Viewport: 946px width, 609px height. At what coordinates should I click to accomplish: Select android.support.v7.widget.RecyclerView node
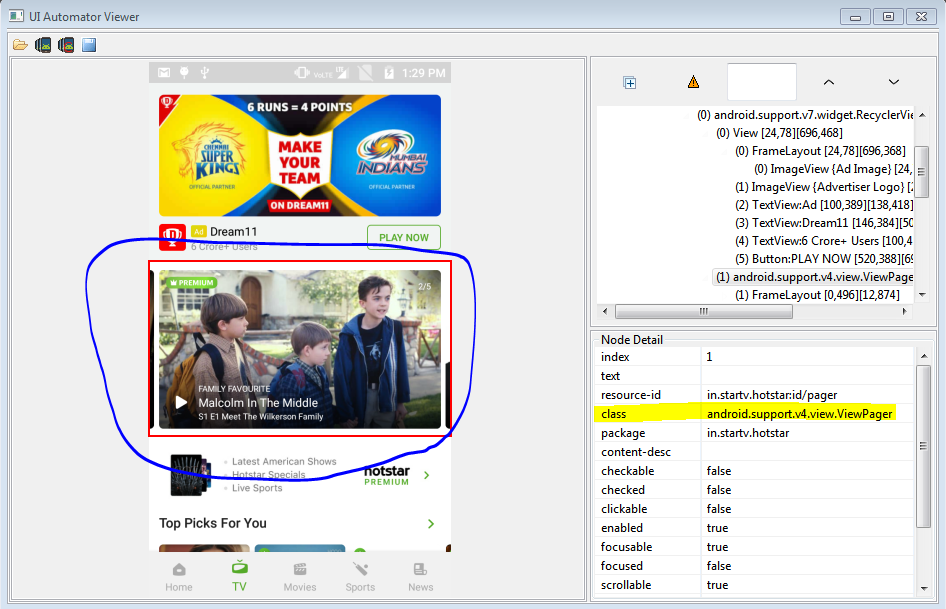point(805,115)
